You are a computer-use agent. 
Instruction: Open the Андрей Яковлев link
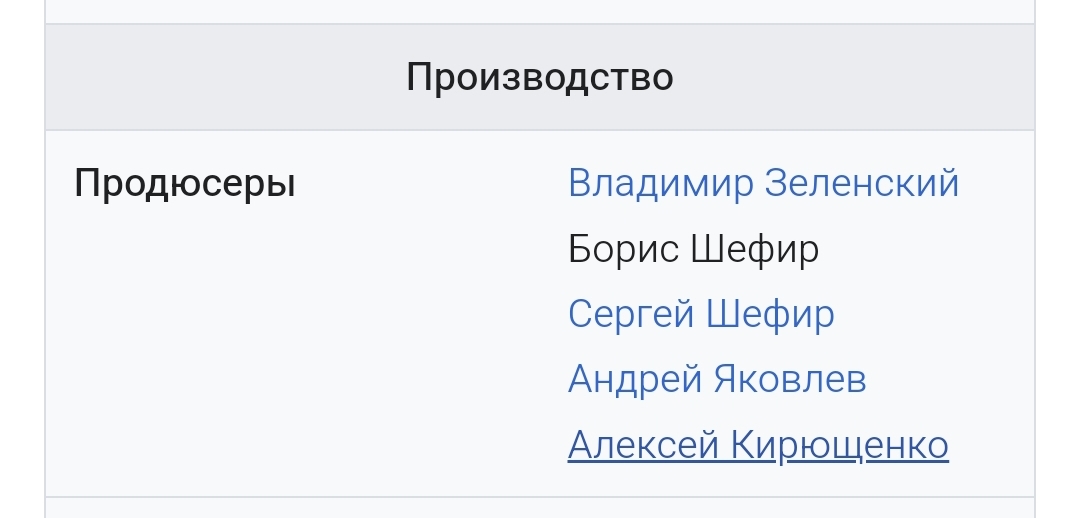[x=716, y=379]
